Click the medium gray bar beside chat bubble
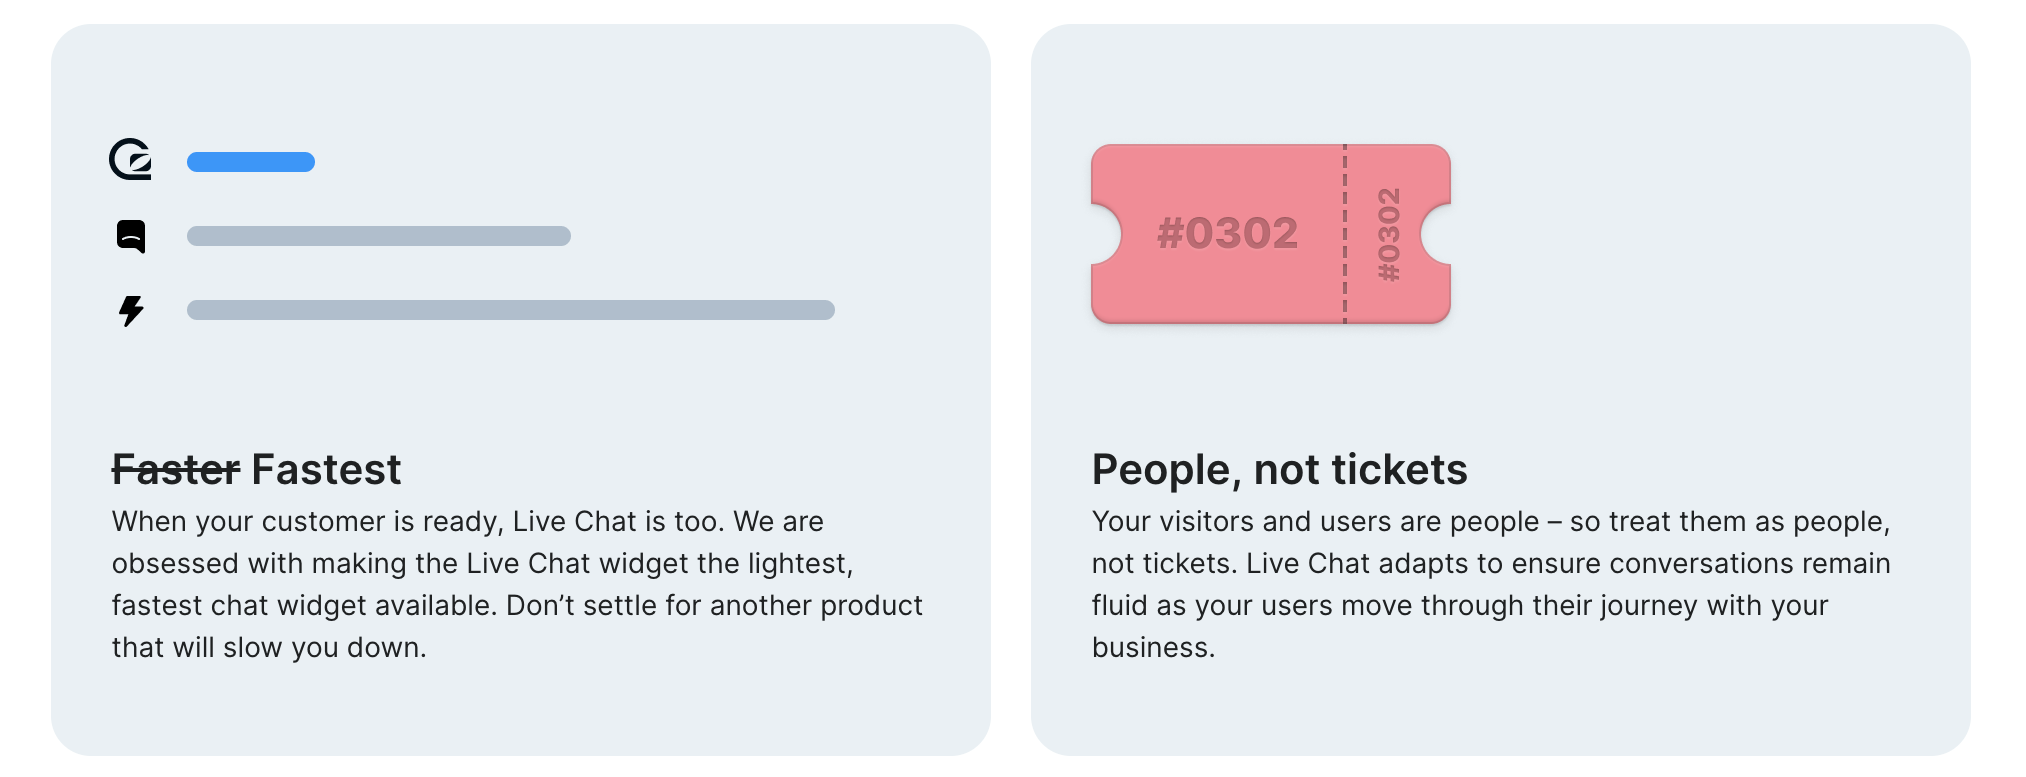 [x=379, y=236]
